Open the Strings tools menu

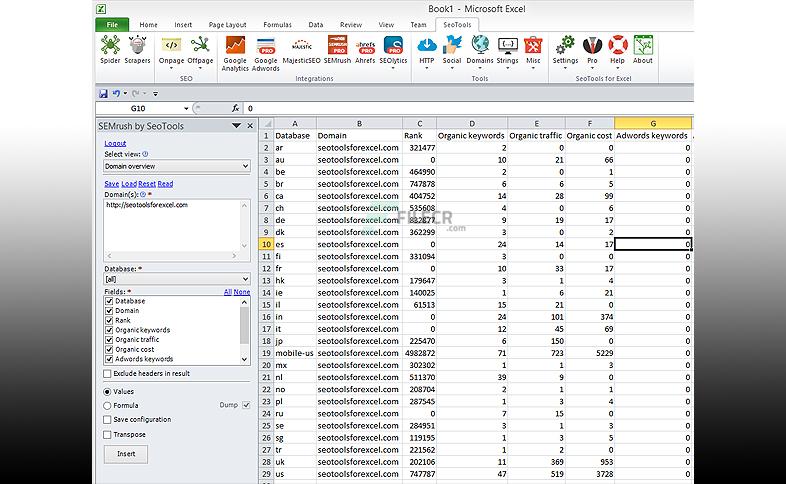pyautogui.click(x=507, y=52)
